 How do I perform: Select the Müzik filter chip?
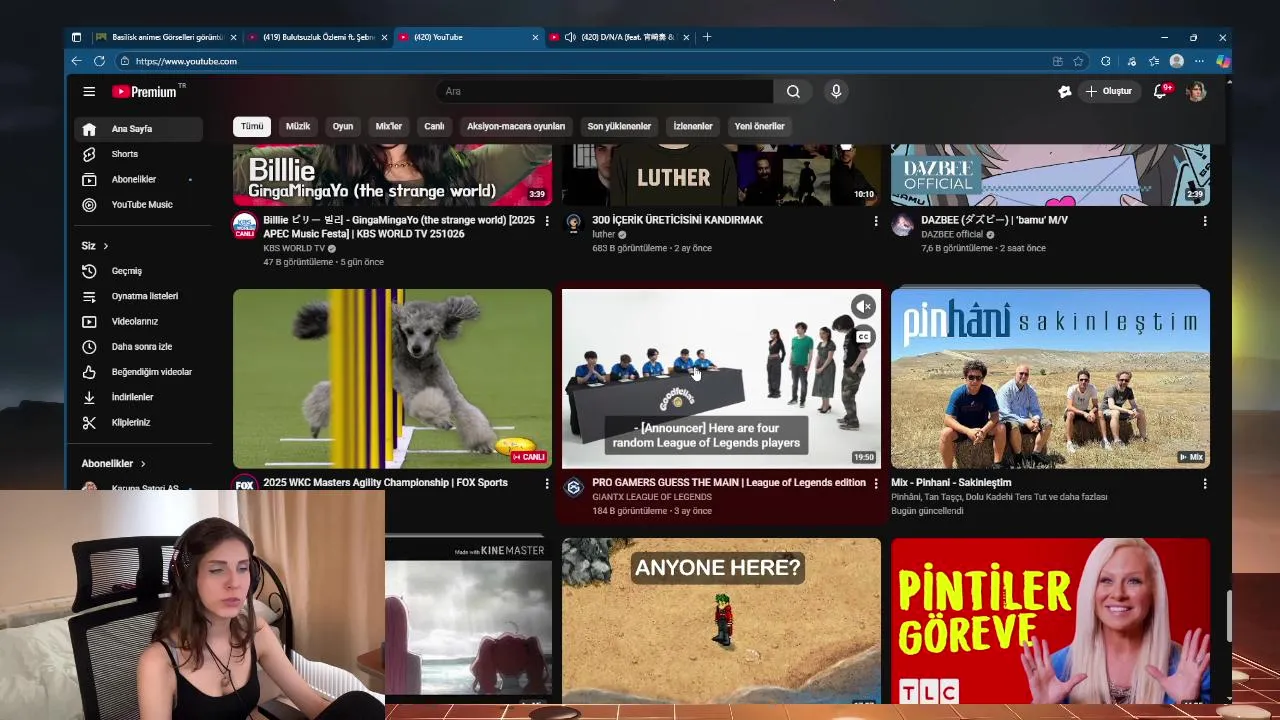click(298, 126)
